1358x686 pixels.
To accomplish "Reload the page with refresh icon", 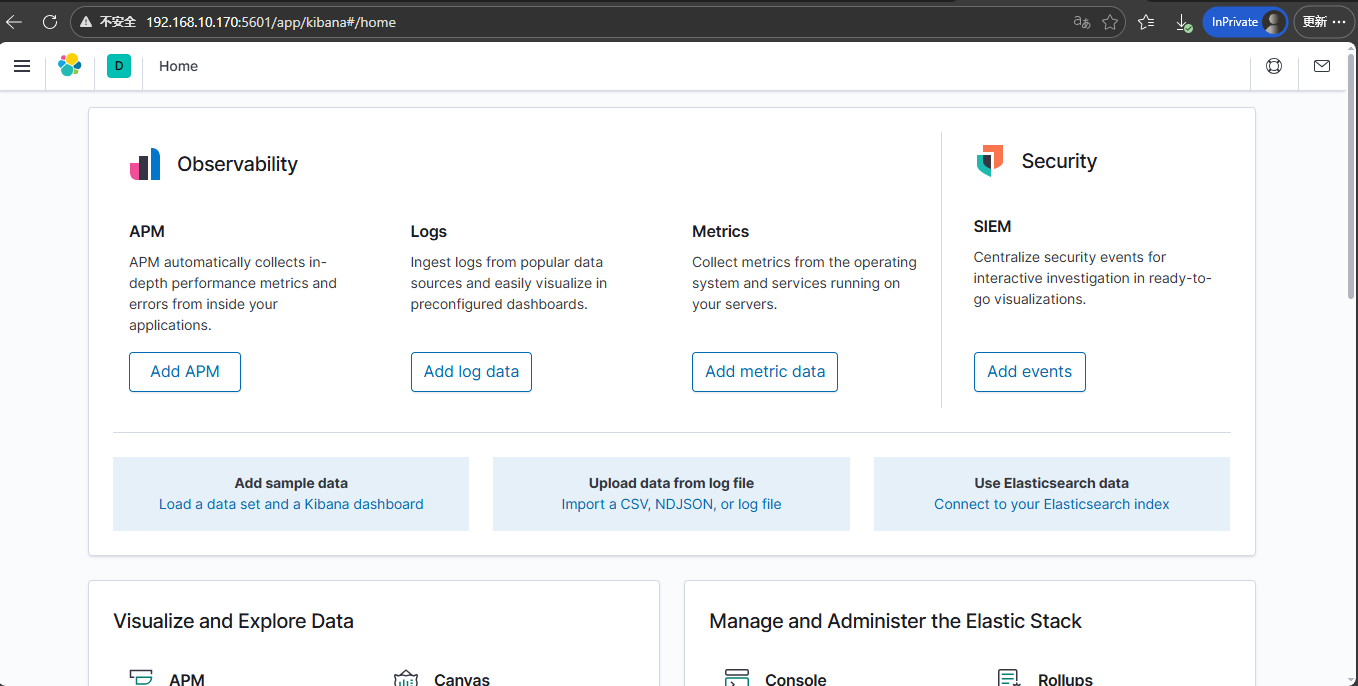I will (49, 21).
